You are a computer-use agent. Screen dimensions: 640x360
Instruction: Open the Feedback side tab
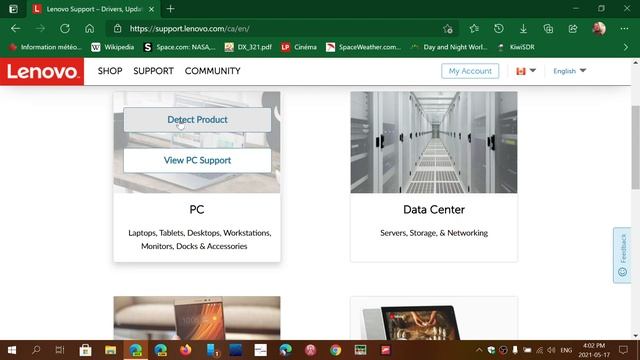point(622,255)
